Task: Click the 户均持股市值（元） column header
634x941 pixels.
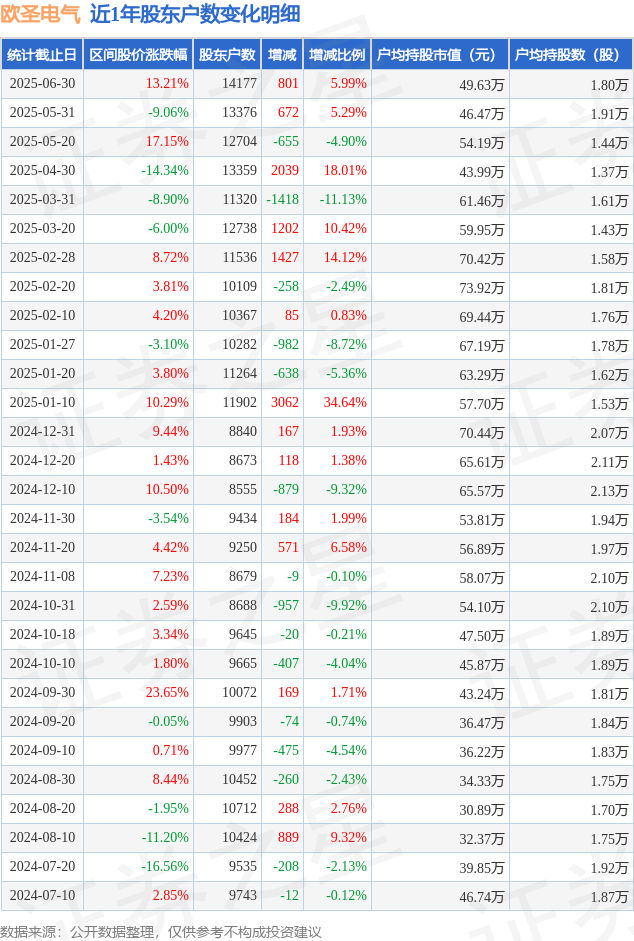Action: [440, 55]
